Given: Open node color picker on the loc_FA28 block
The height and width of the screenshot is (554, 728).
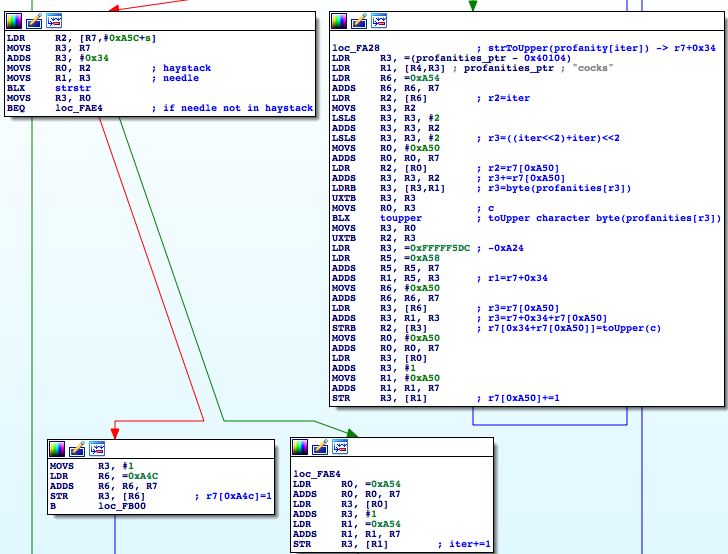Looking at the screenshot, I should (x=339, y=20).
